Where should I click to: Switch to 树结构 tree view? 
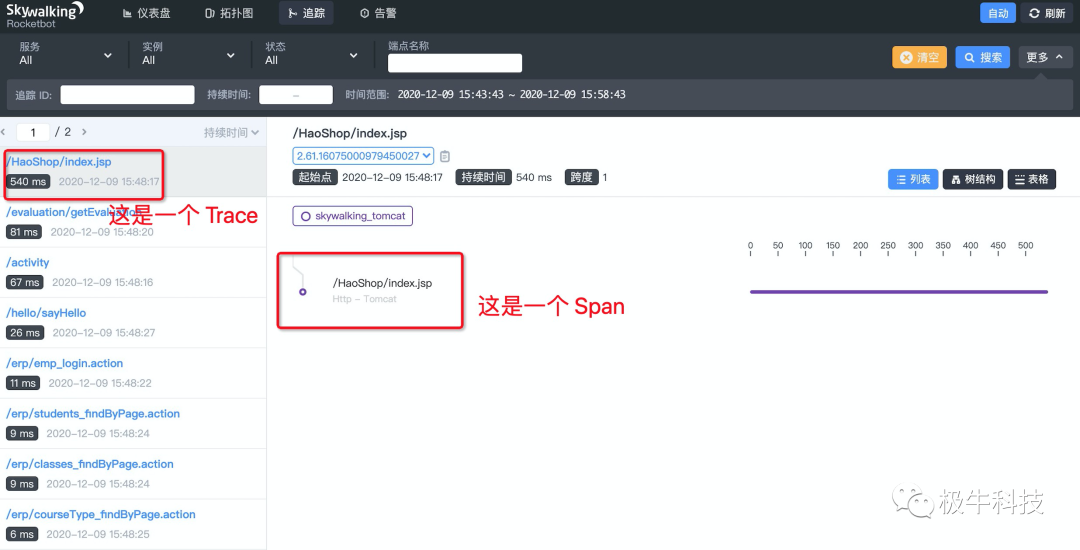(973, 179)
